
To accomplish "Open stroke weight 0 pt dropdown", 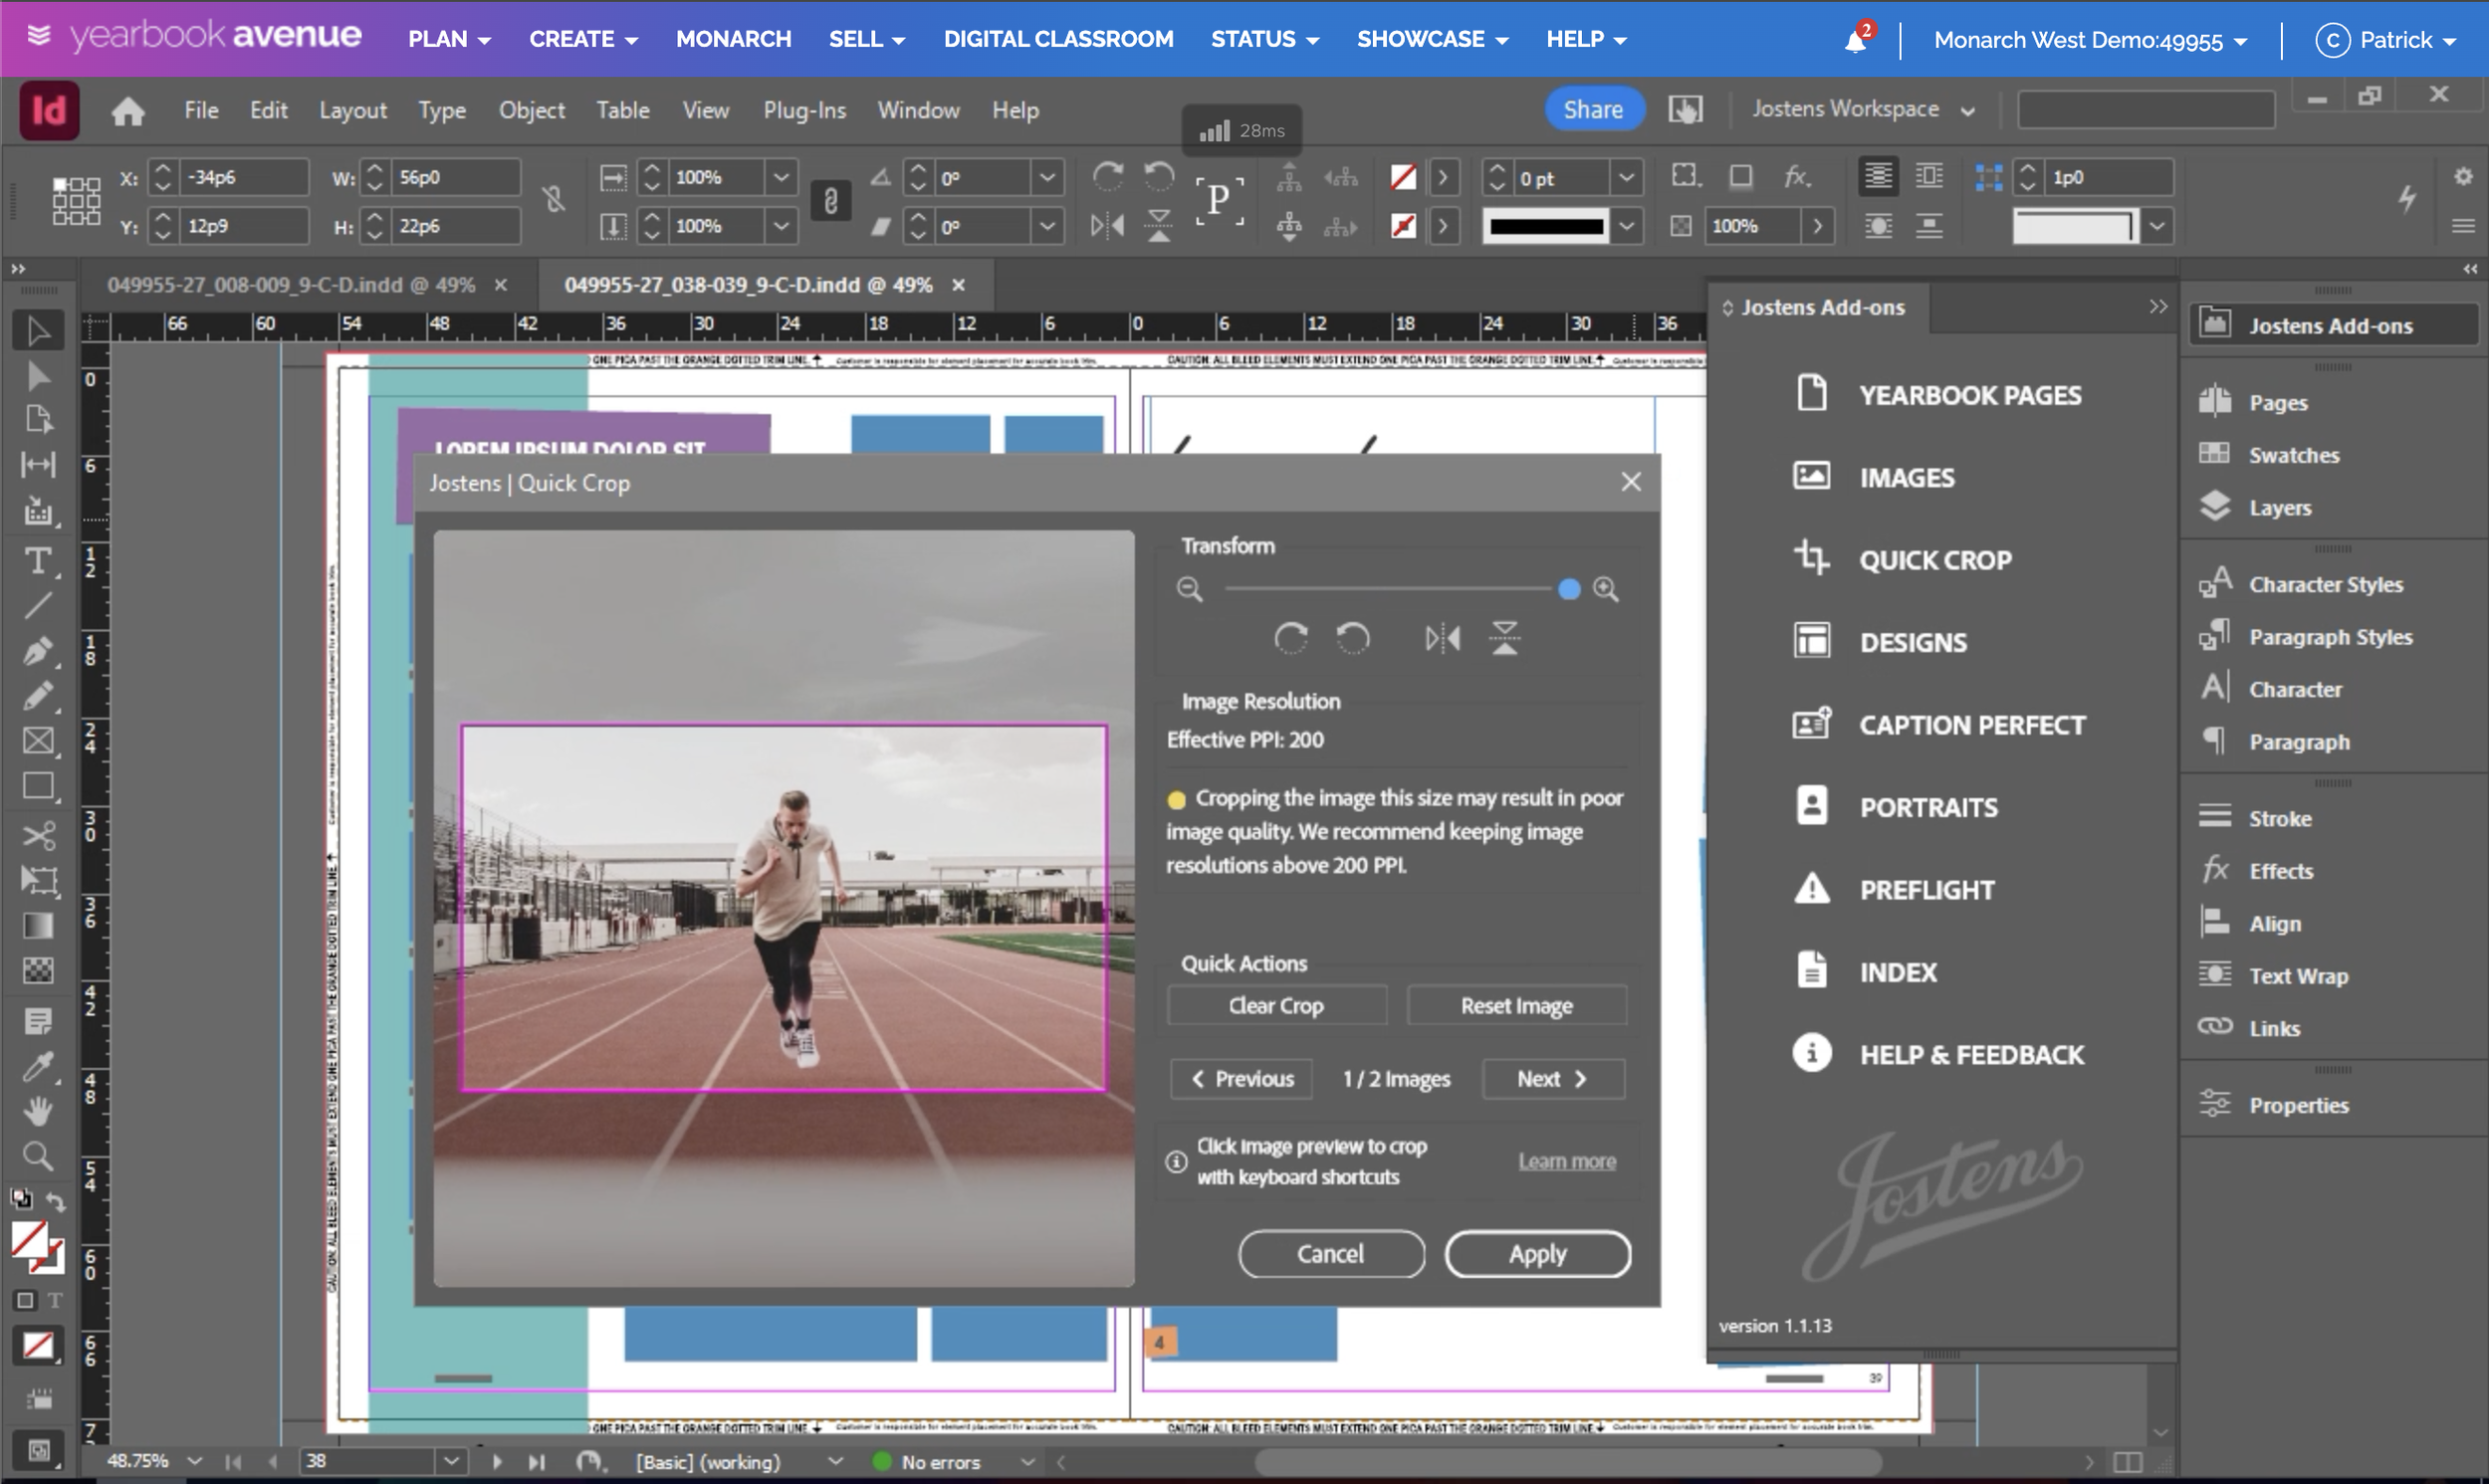I will pyautogui.click(x=1627, y=178).
